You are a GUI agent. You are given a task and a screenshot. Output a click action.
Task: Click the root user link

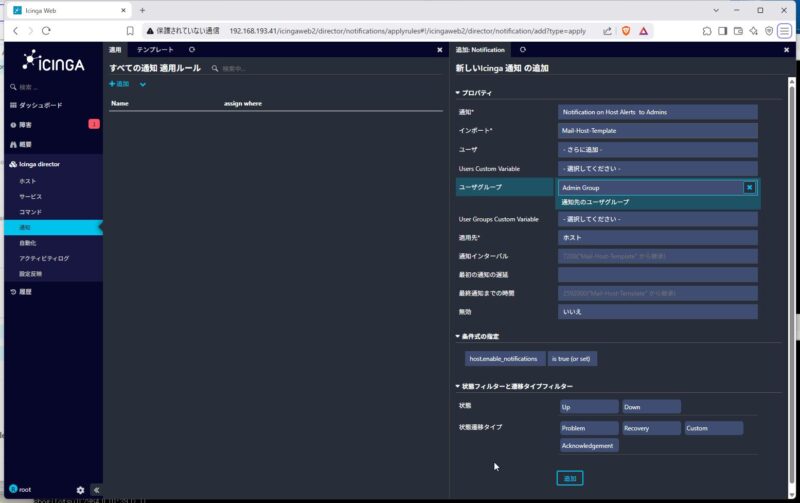20,489
